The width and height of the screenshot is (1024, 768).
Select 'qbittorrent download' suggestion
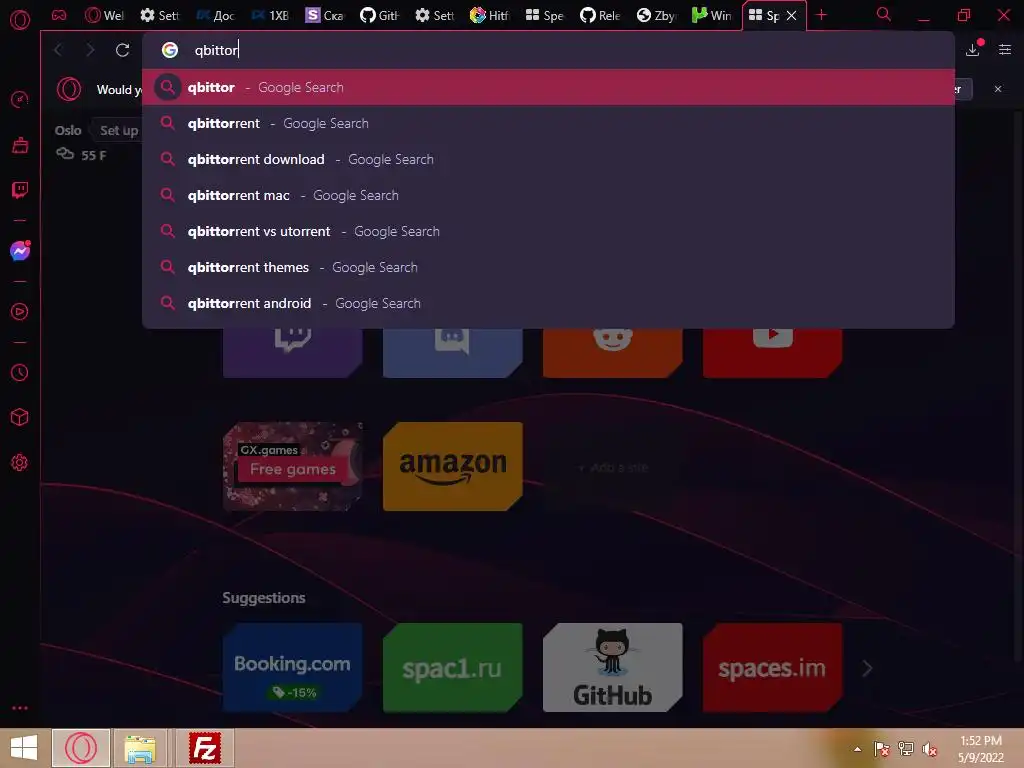[x=549, y=159]
